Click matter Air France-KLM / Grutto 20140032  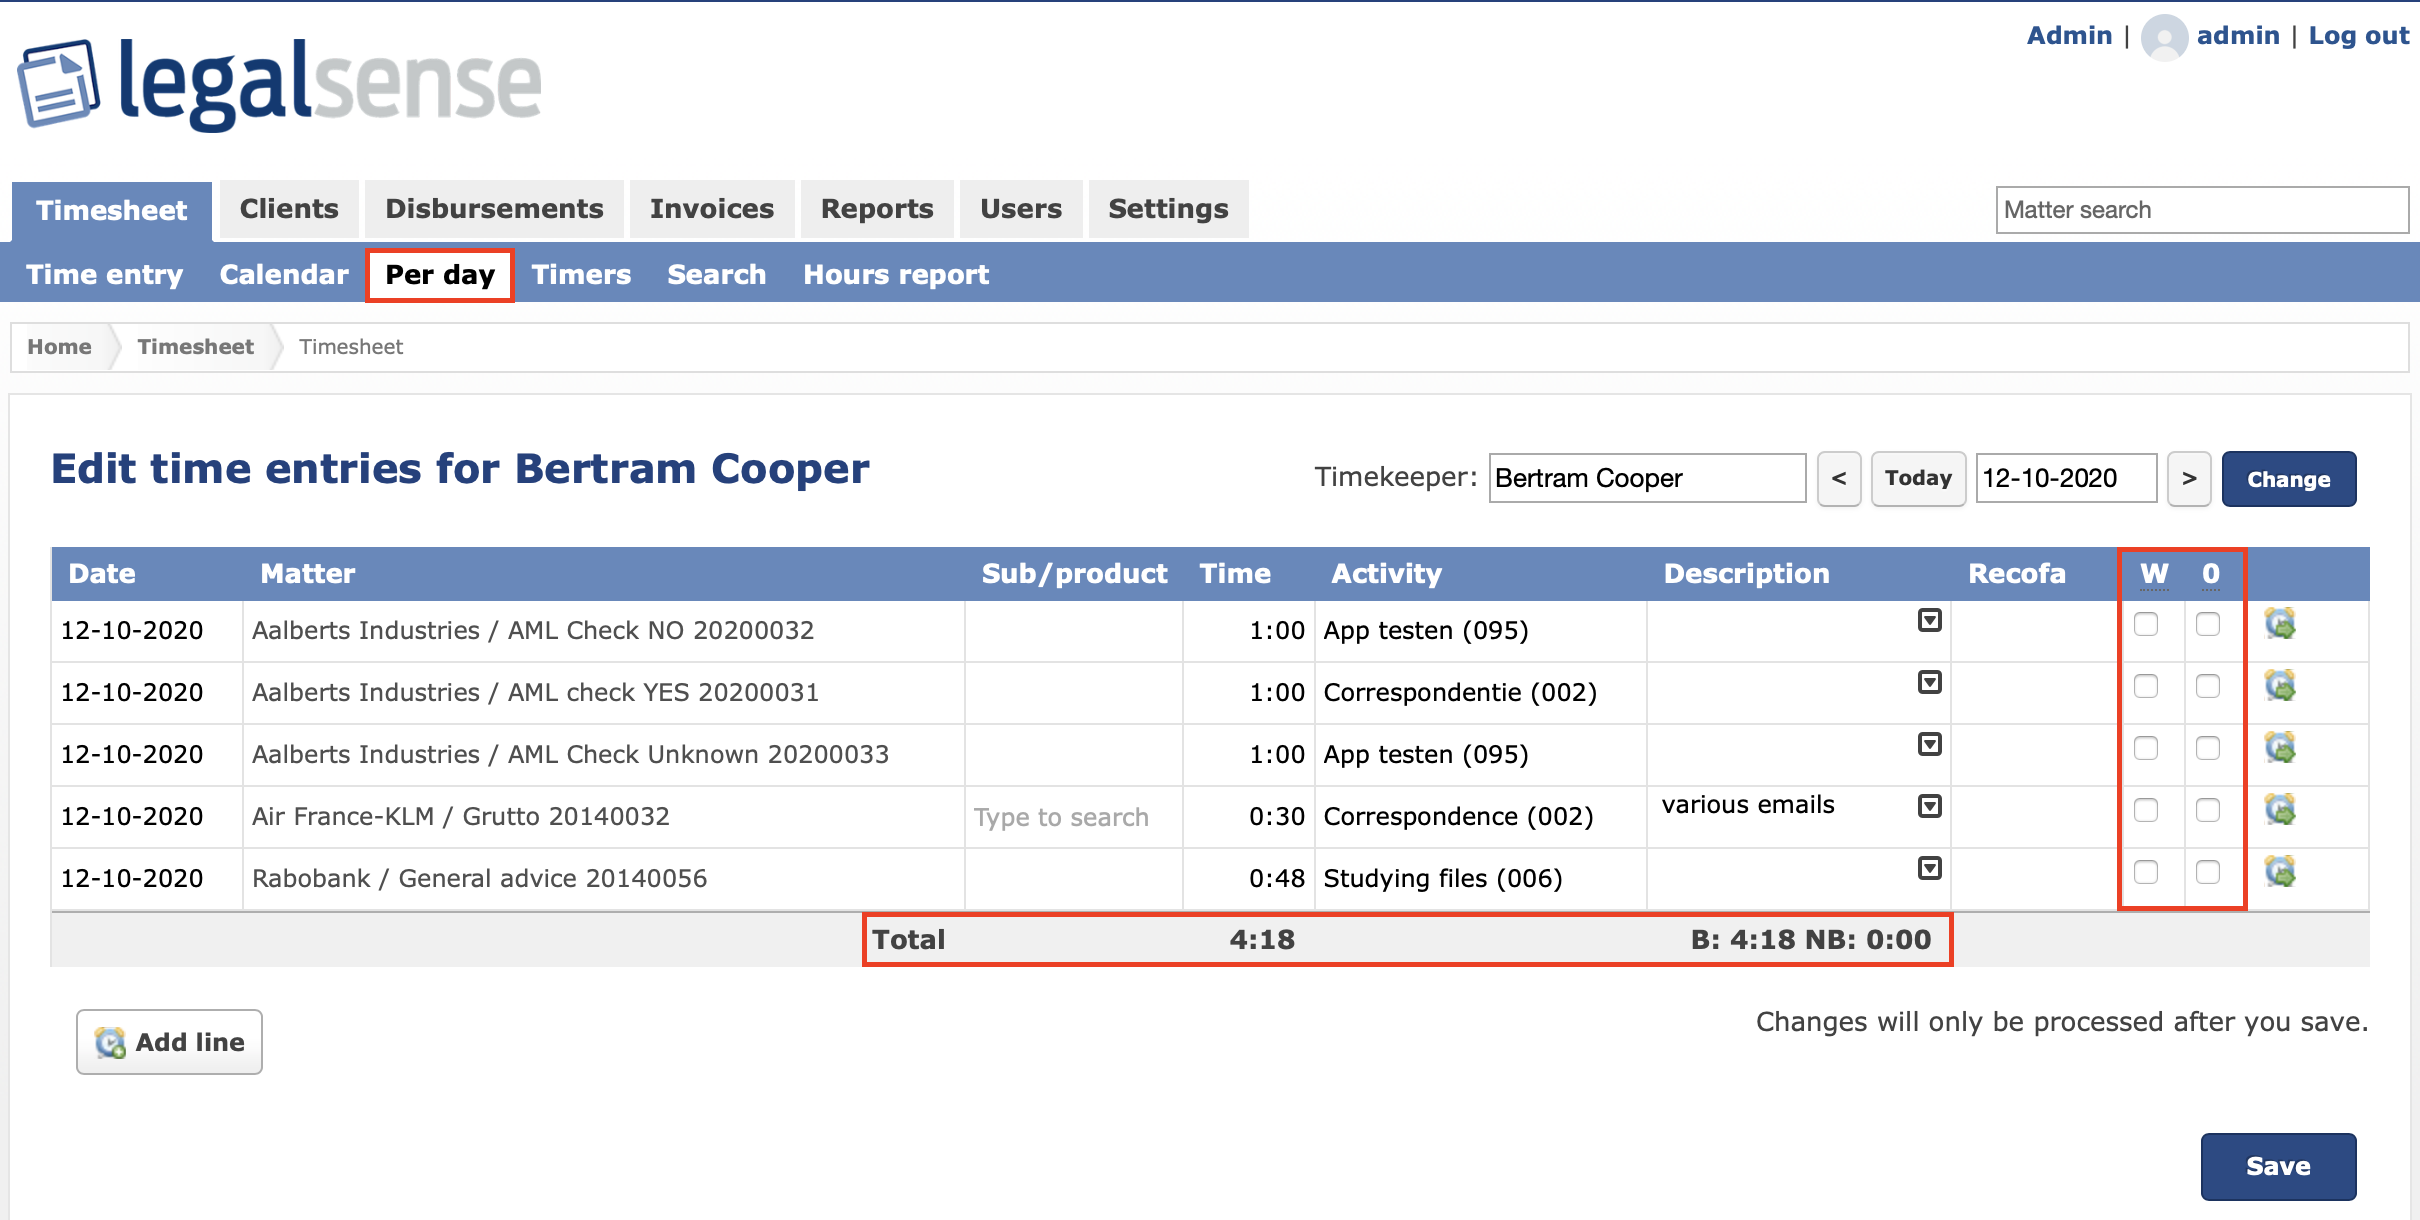coord(461,817)
